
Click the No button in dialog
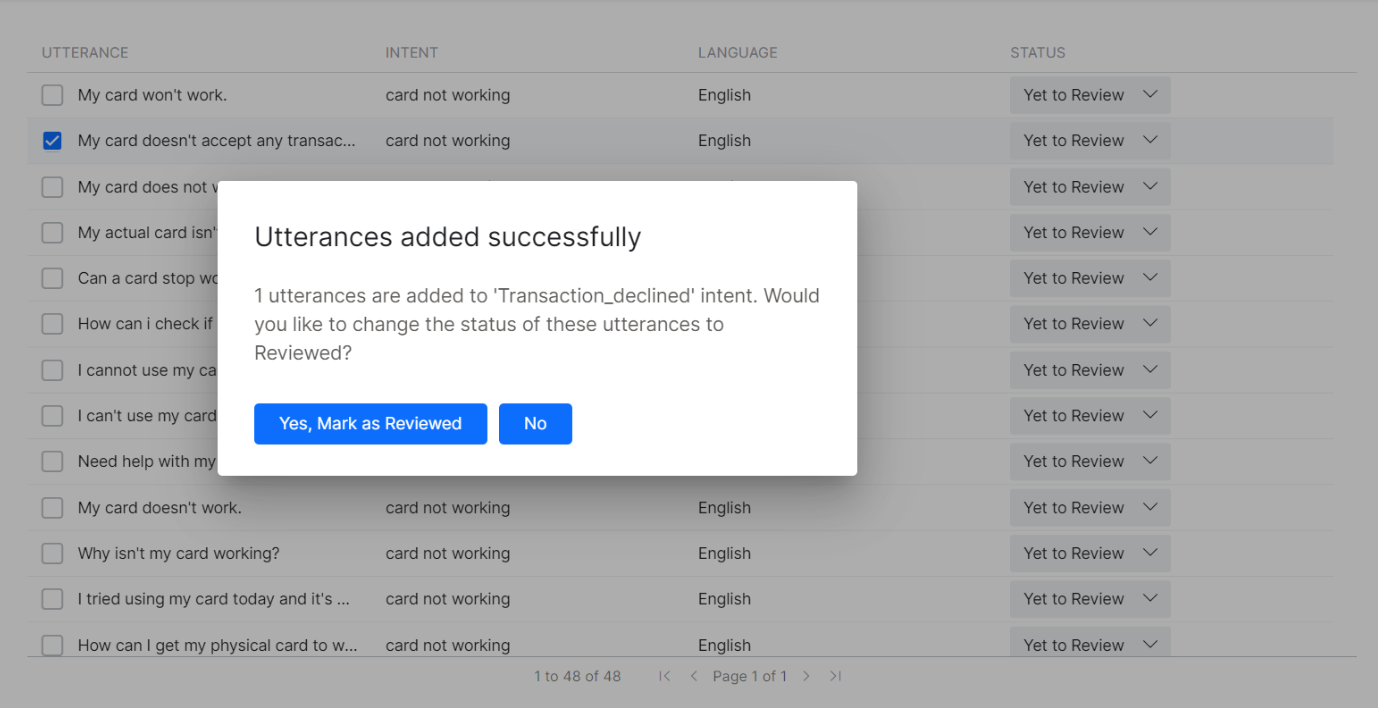coord(535,424)
